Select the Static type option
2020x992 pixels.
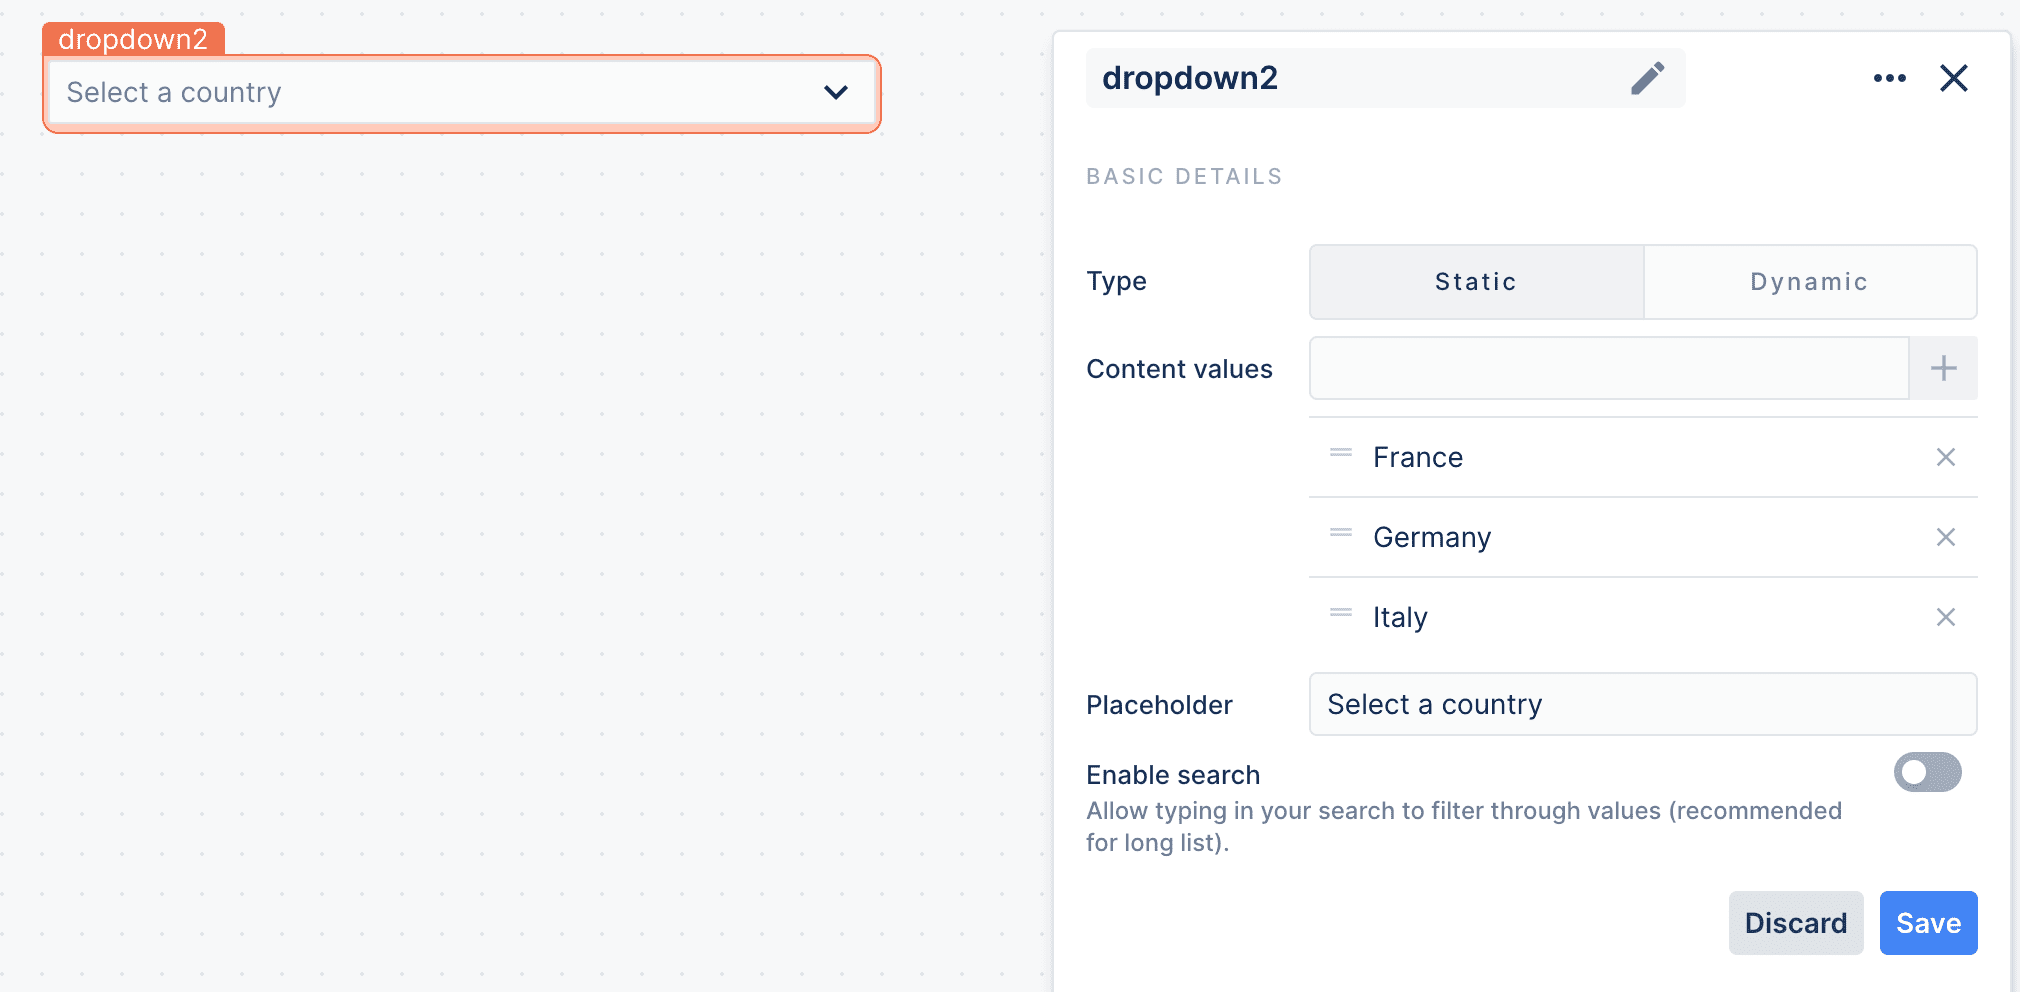(x=1476, y=282)
